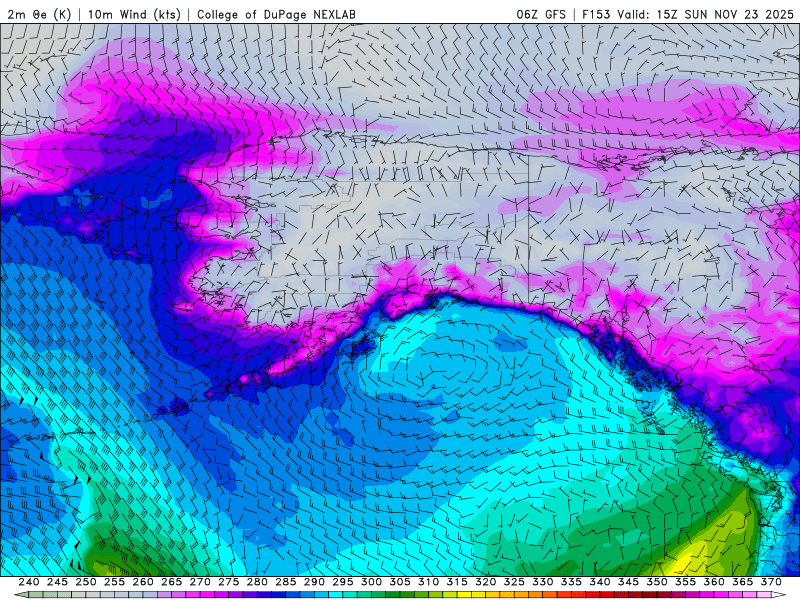The image size is (800, 600).
Task: Click the 260 legend value
Action: [x=143, y=582]
